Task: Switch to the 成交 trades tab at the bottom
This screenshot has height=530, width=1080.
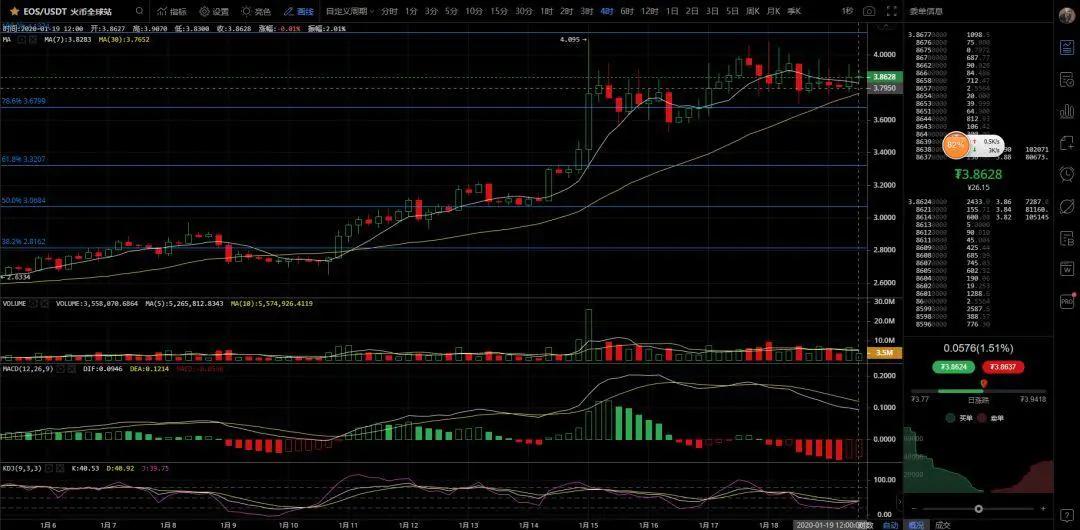Action: click(942, 524)
